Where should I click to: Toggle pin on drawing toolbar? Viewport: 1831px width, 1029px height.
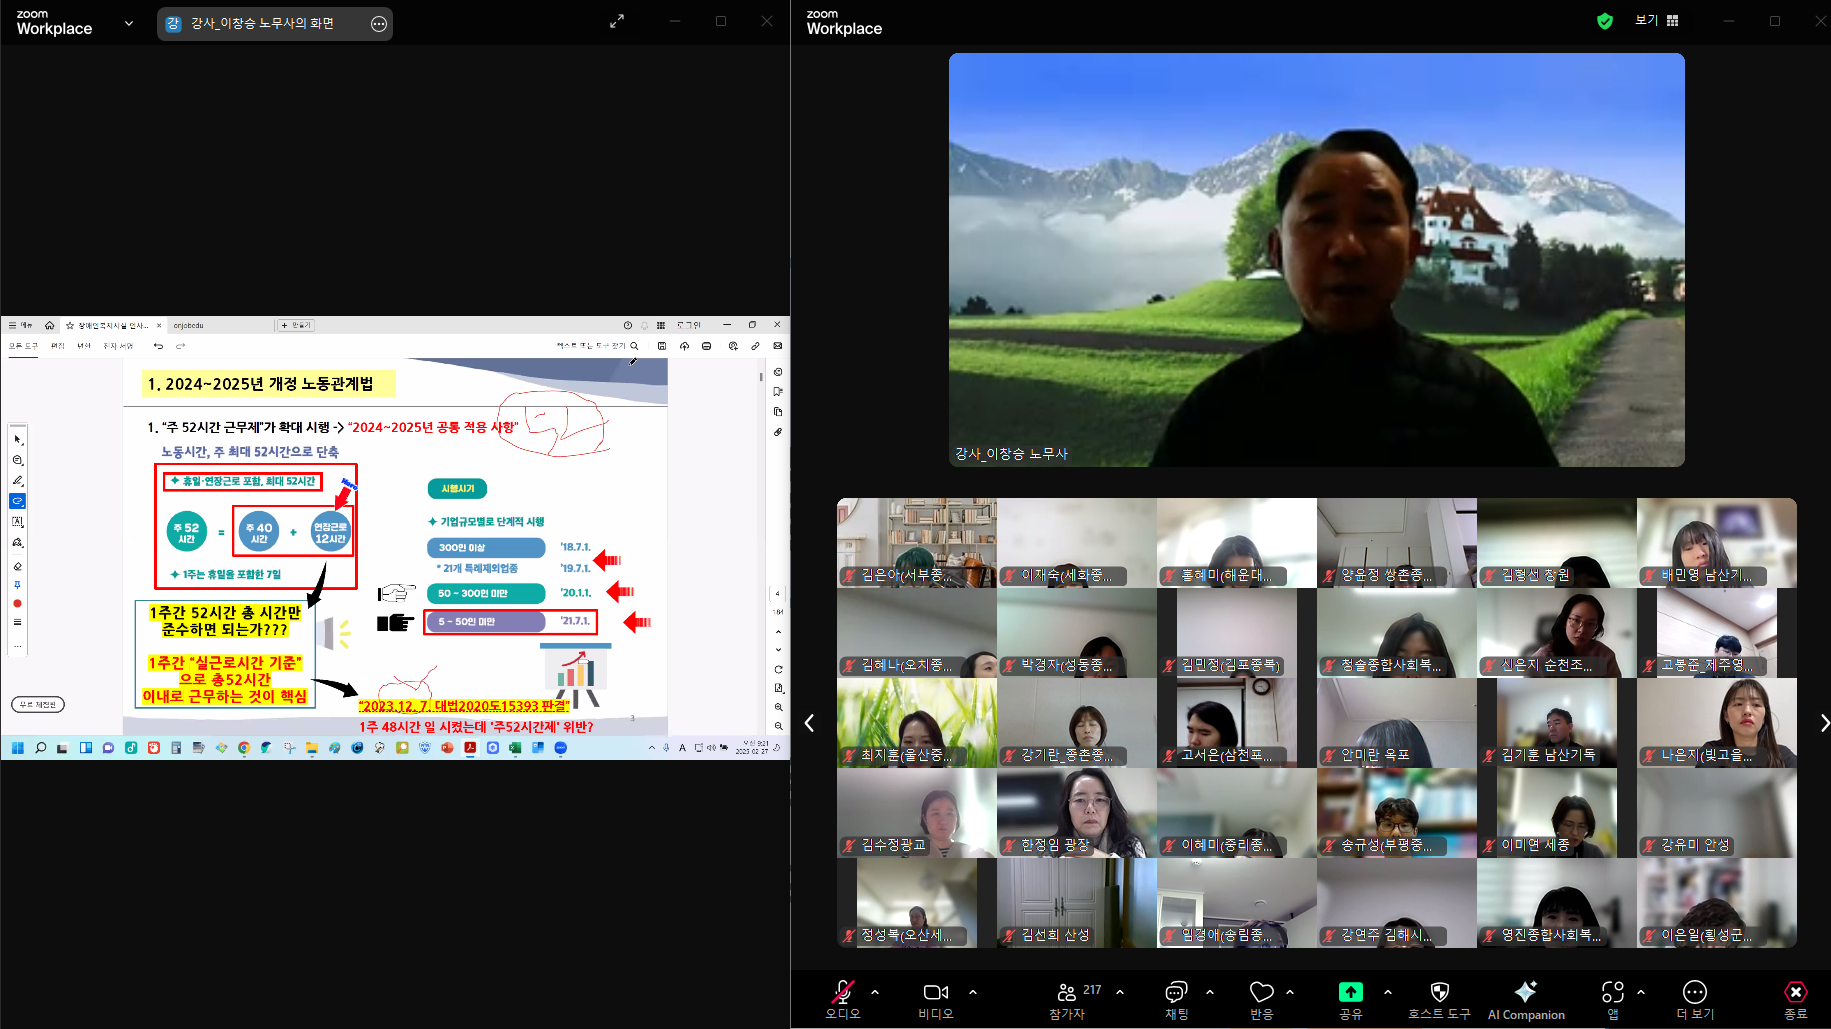click(17, 585)
